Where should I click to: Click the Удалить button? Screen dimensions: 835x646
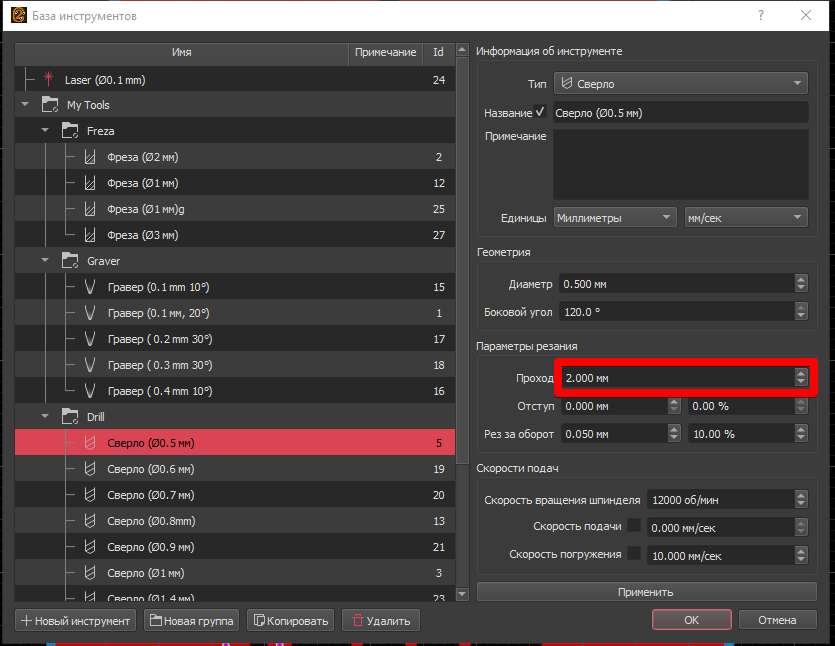pyautogui.click(x=381, y=620)
